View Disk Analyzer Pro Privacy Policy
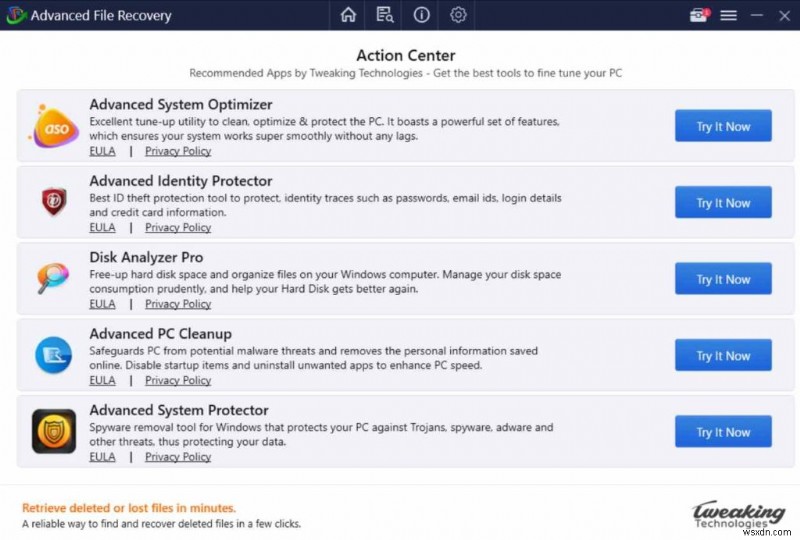 (178, 304)
